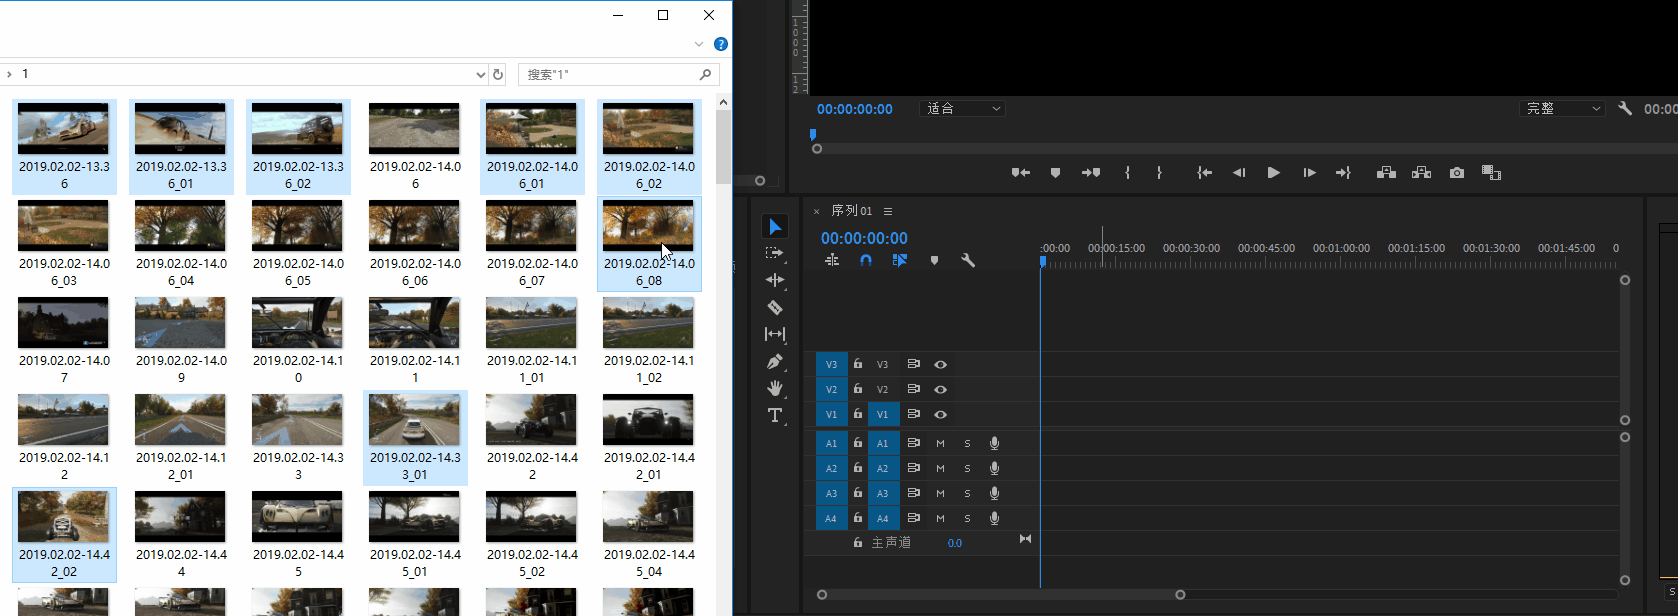Select the Ripple Edit tool

click(775, 280)
